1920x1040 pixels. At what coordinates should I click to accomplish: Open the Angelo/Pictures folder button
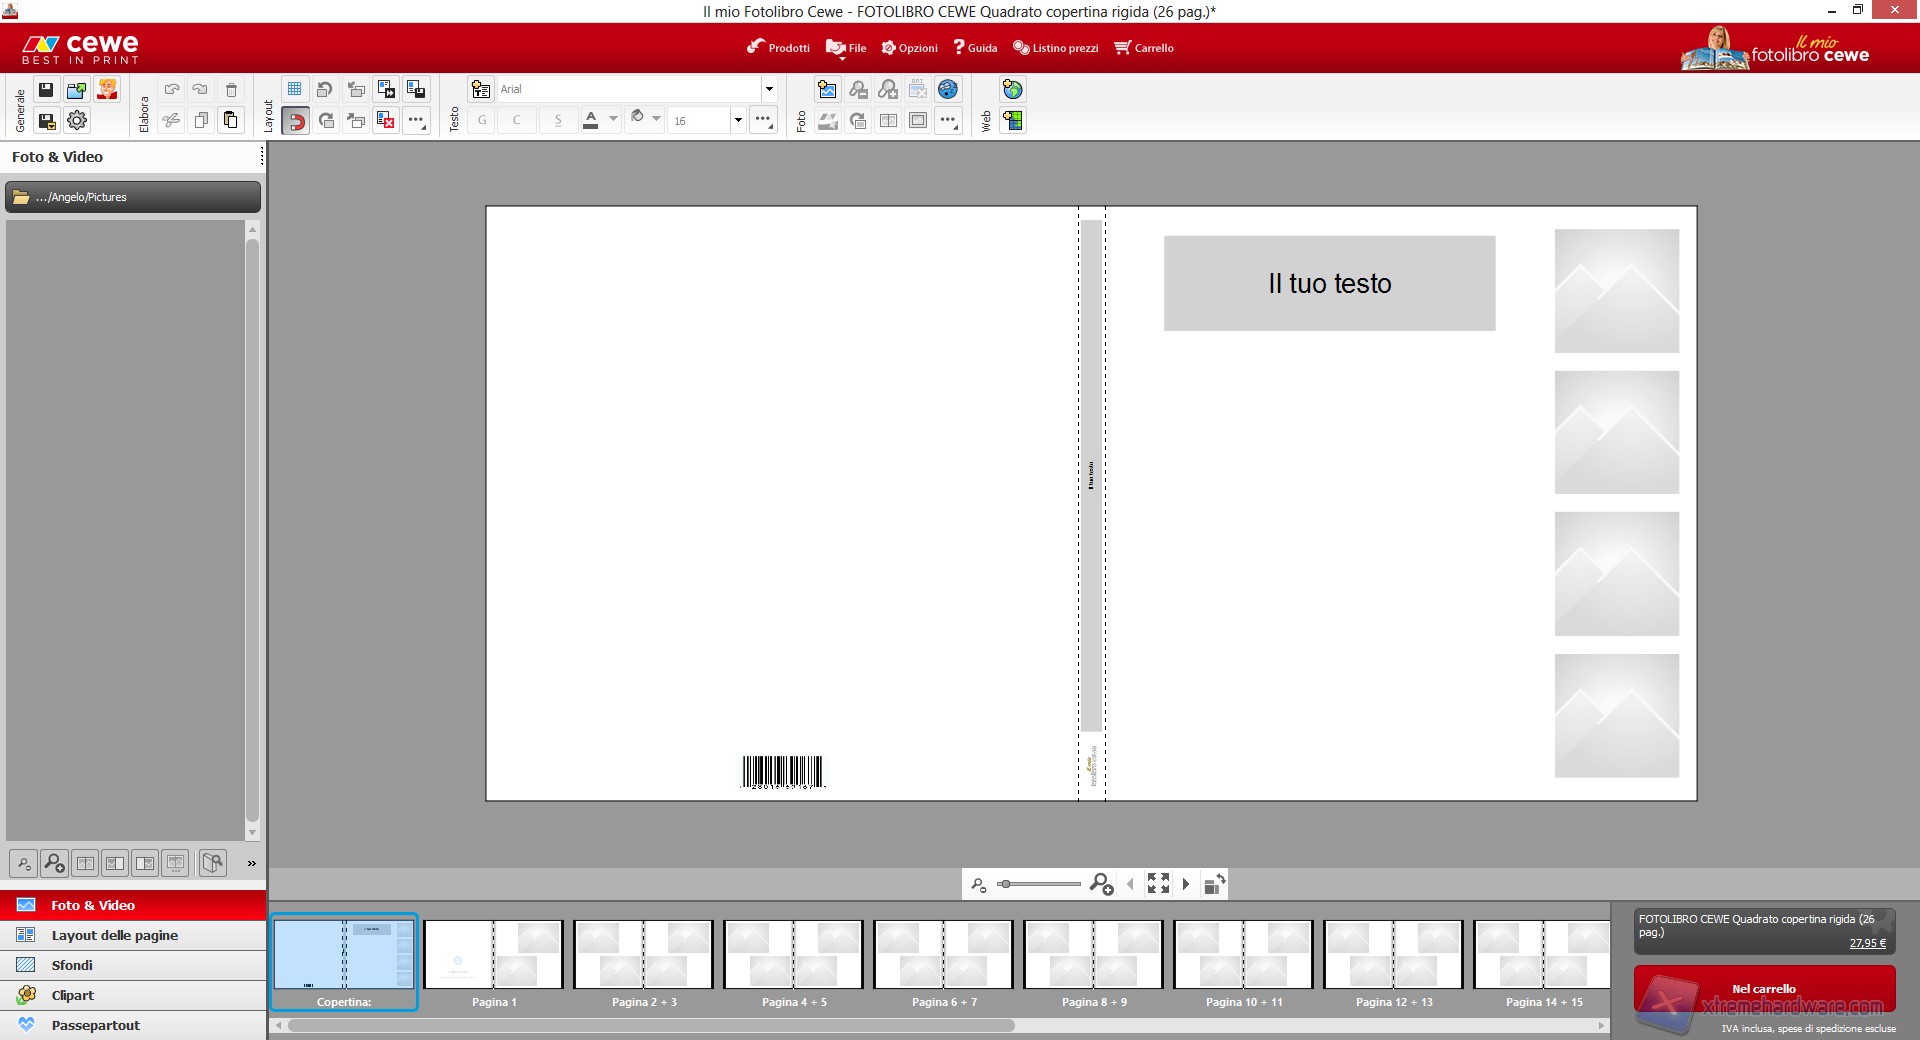coord(133,197)
